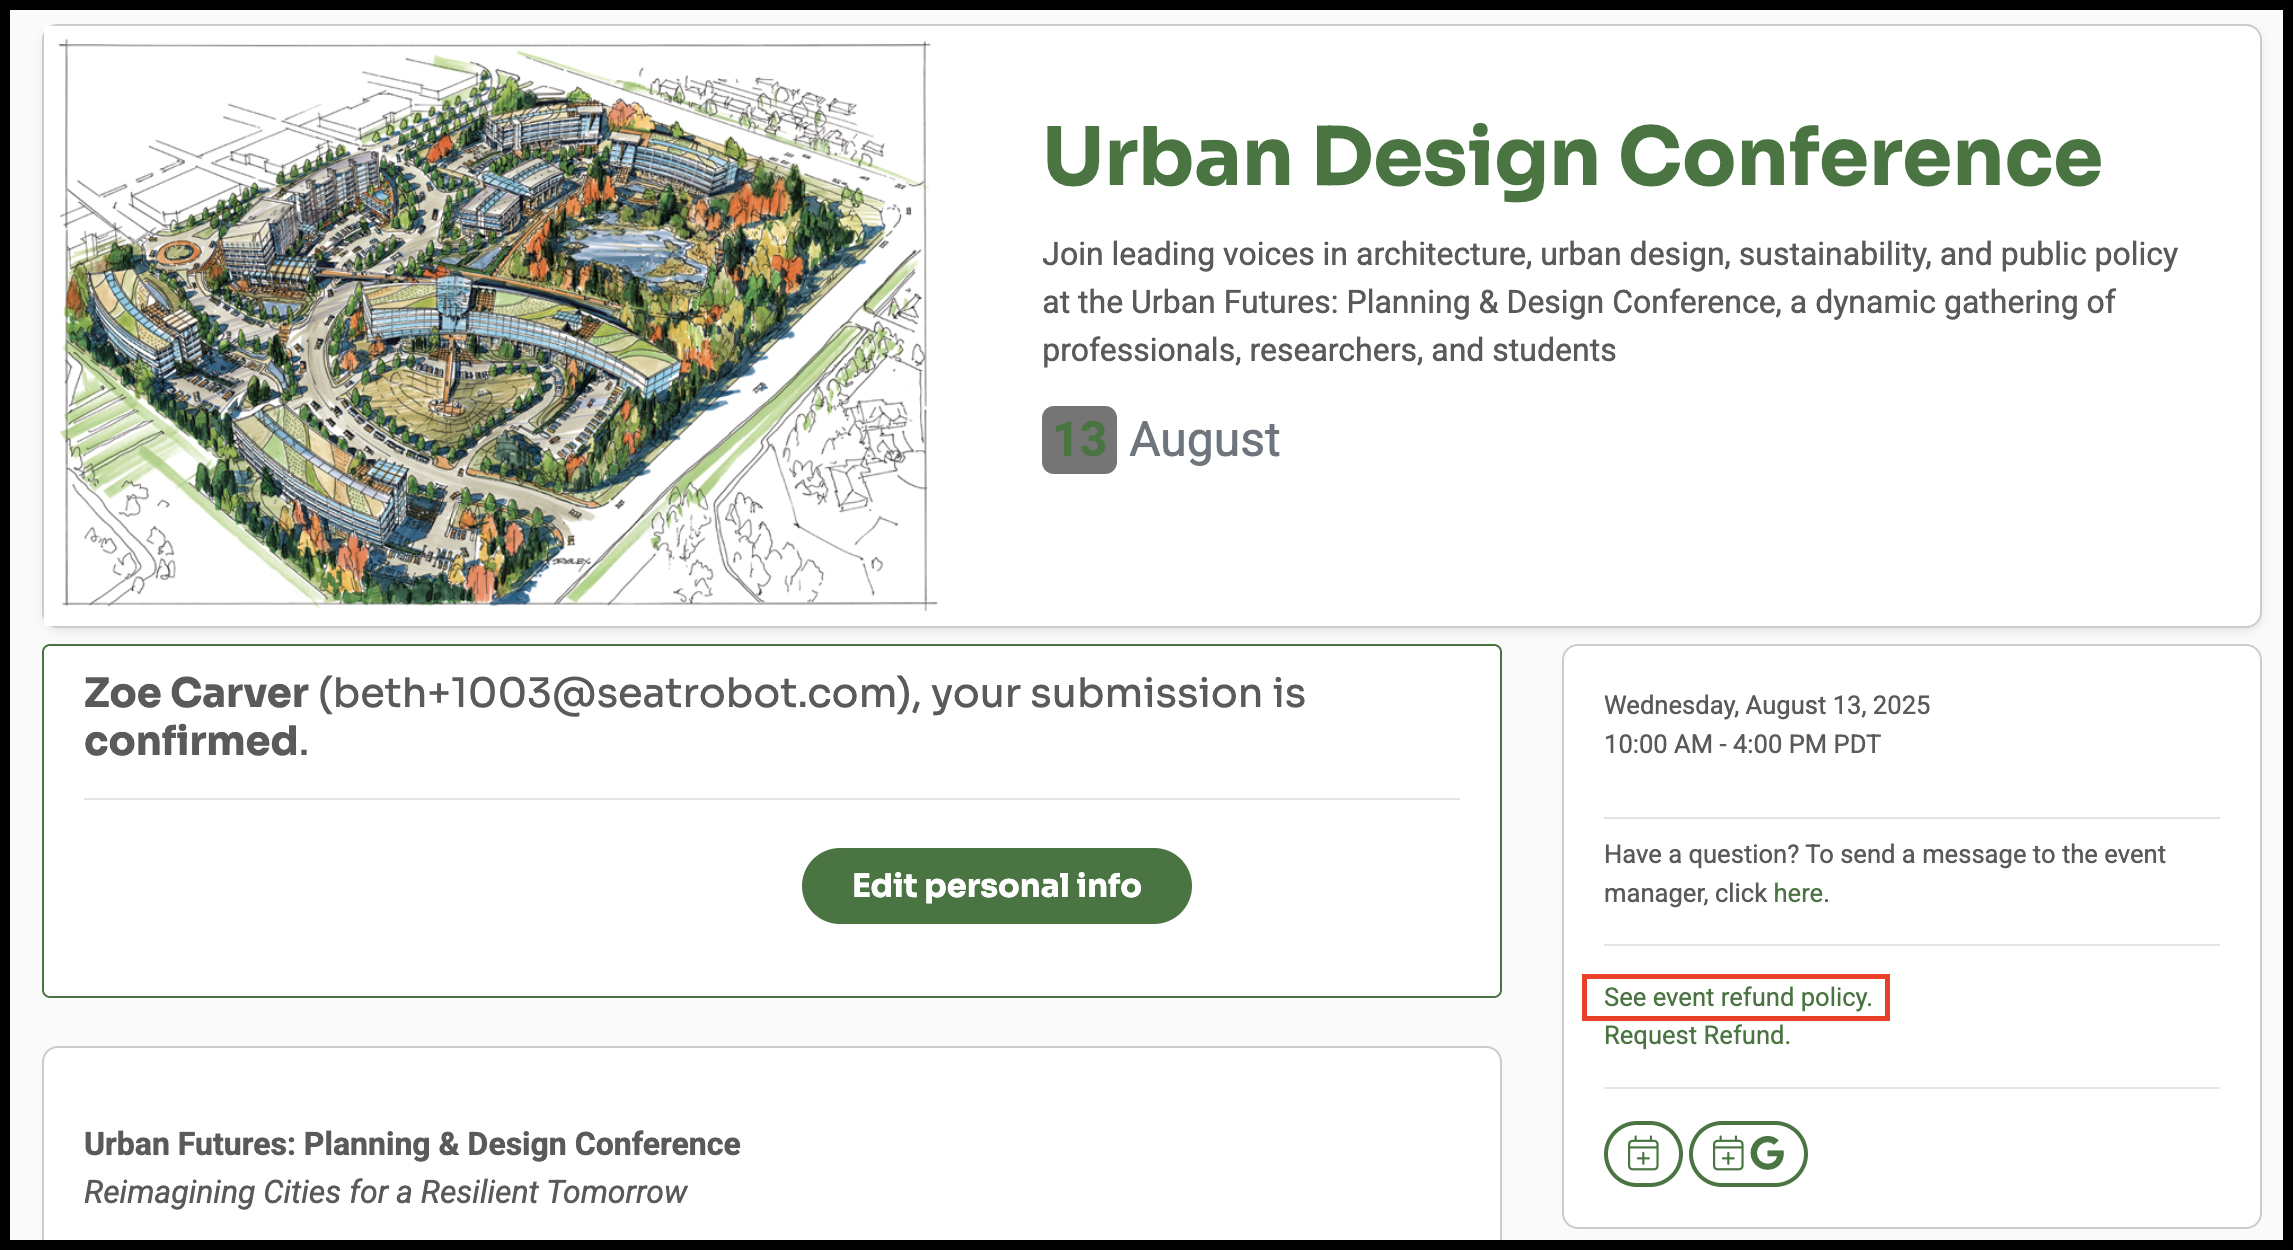Click 'here' to message the event manager
Screen dimensions: 2294x1250
click(x=1797, y=893)
